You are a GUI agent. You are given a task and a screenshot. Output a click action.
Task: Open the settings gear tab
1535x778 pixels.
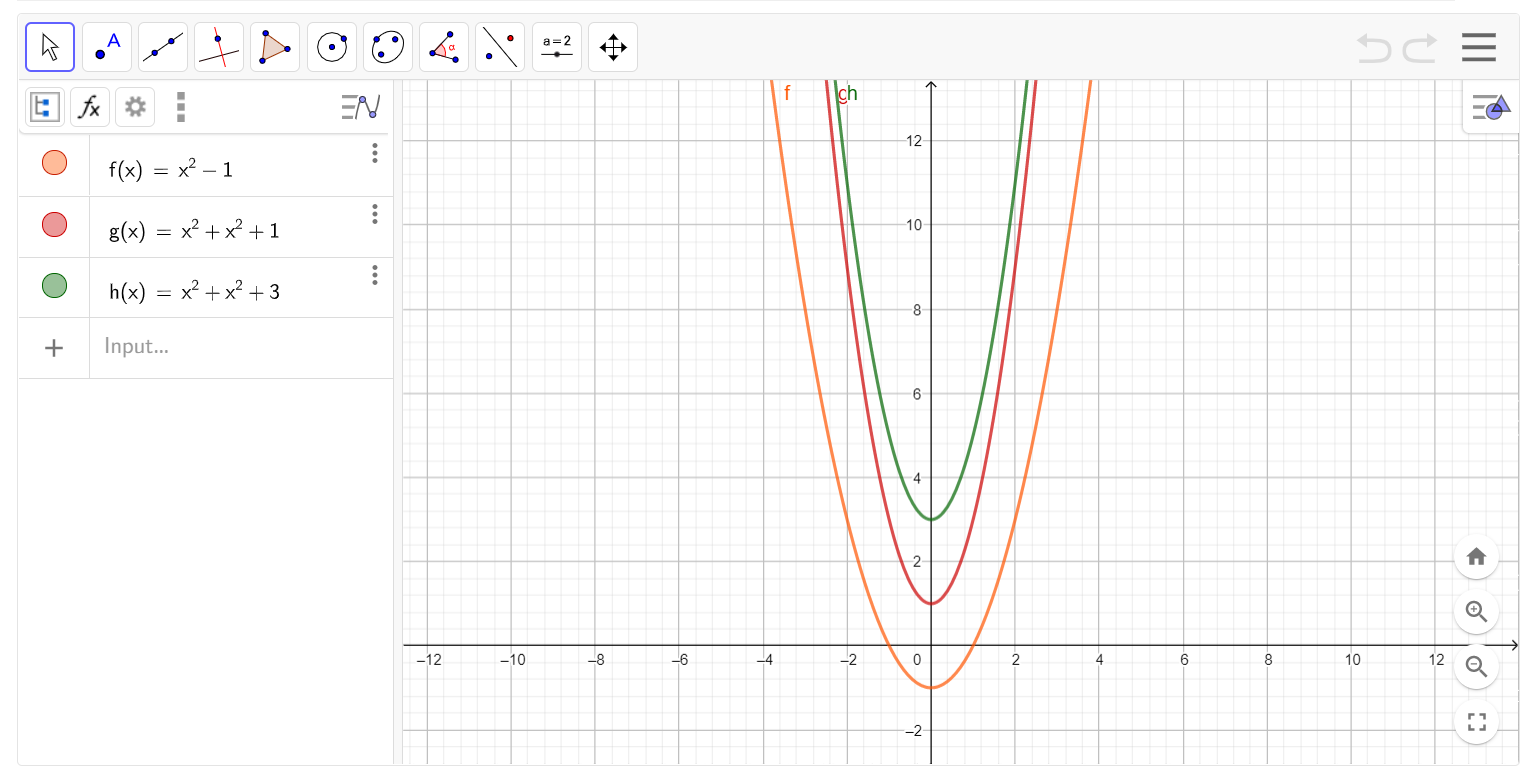[x=135, y=106]
